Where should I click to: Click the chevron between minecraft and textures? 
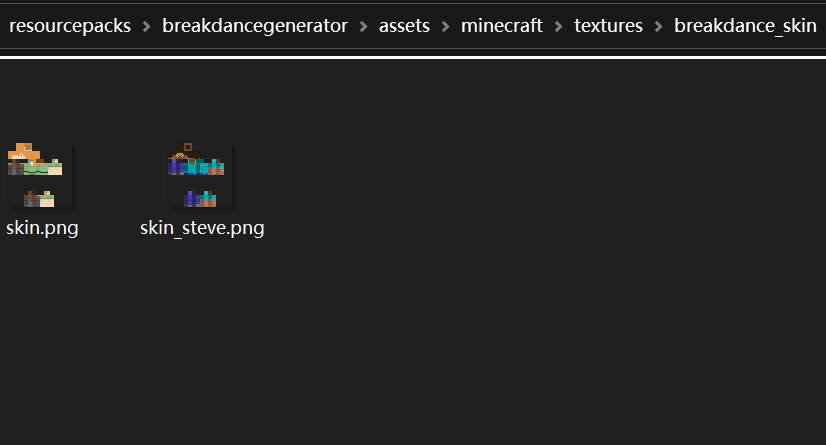pyautogui.click(x=559, y=26)
